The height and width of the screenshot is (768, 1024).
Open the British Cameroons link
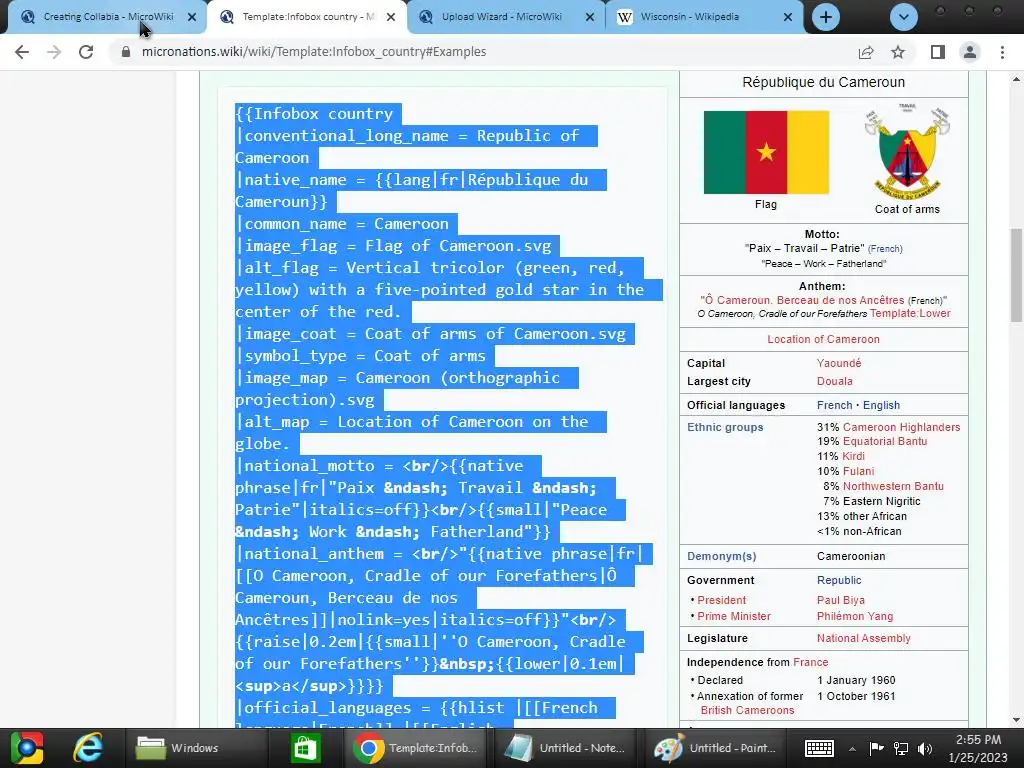[747, 711]
